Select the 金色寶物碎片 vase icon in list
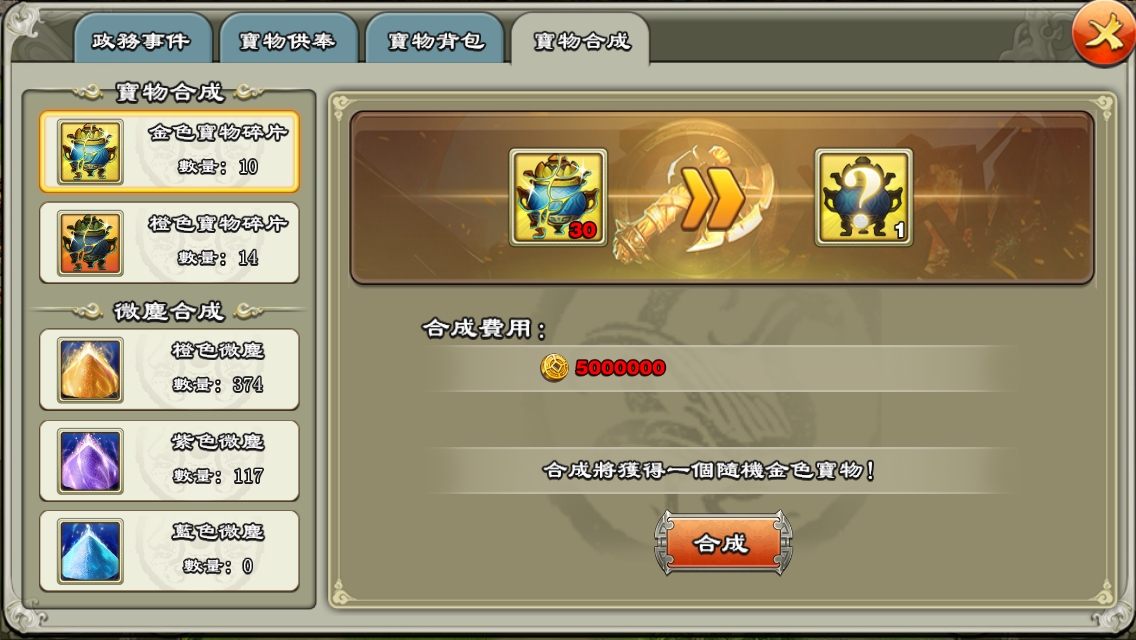This screenshot has height=640, width=1136. (x=90, y=151)
